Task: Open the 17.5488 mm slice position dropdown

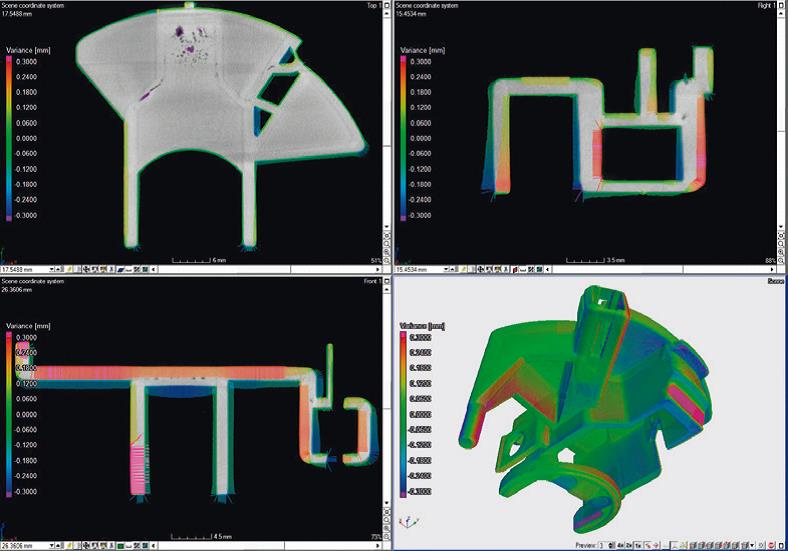Action: (53, 270)
